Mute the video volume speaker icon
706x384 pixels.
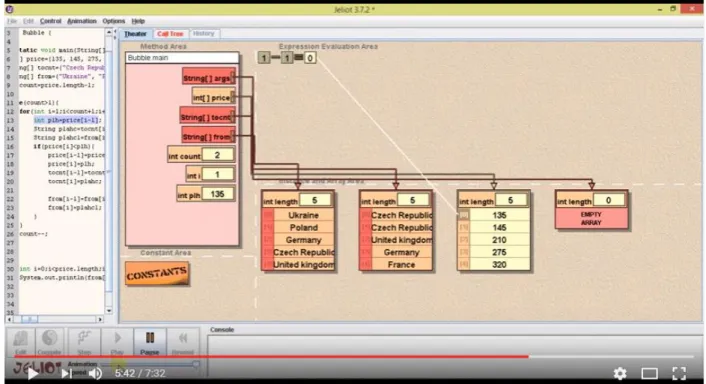point(95,373)
